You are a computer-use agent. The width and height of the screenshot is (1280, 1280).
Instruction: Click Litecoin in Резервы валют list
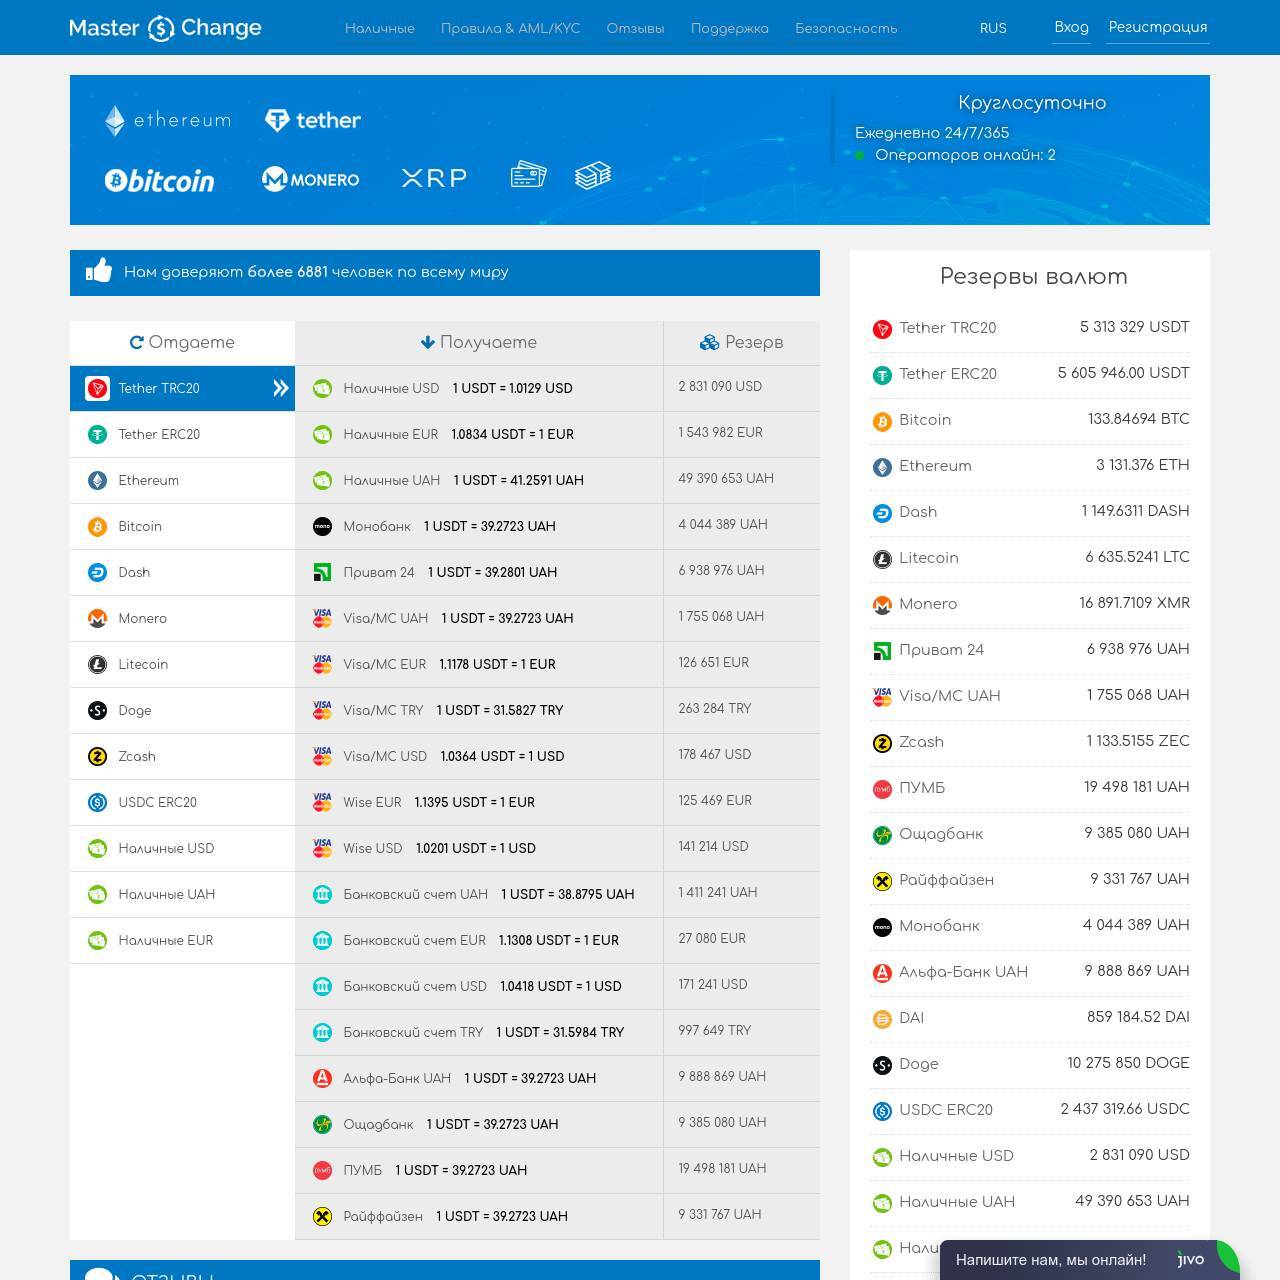pyautogui.click(x=1030, y=558)
